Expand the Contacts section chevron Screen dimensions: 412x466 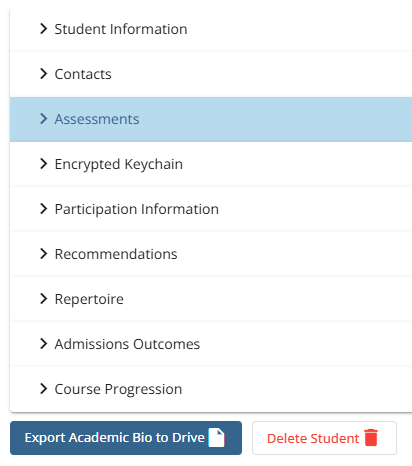click(x=43, y=74)
